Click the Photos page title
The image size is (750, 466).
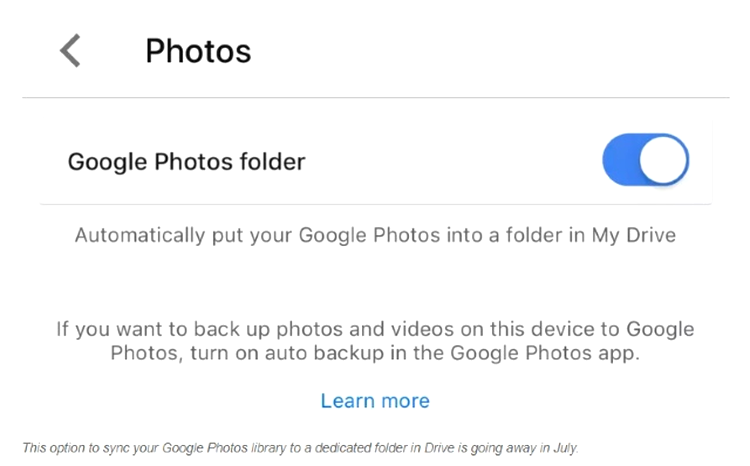click(x=198, y=51)
